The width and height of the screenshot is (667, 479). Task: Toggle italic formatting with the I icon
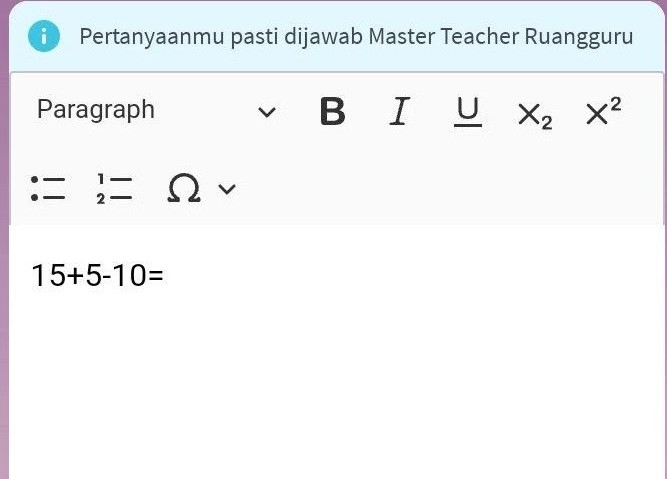coord(400,111)
